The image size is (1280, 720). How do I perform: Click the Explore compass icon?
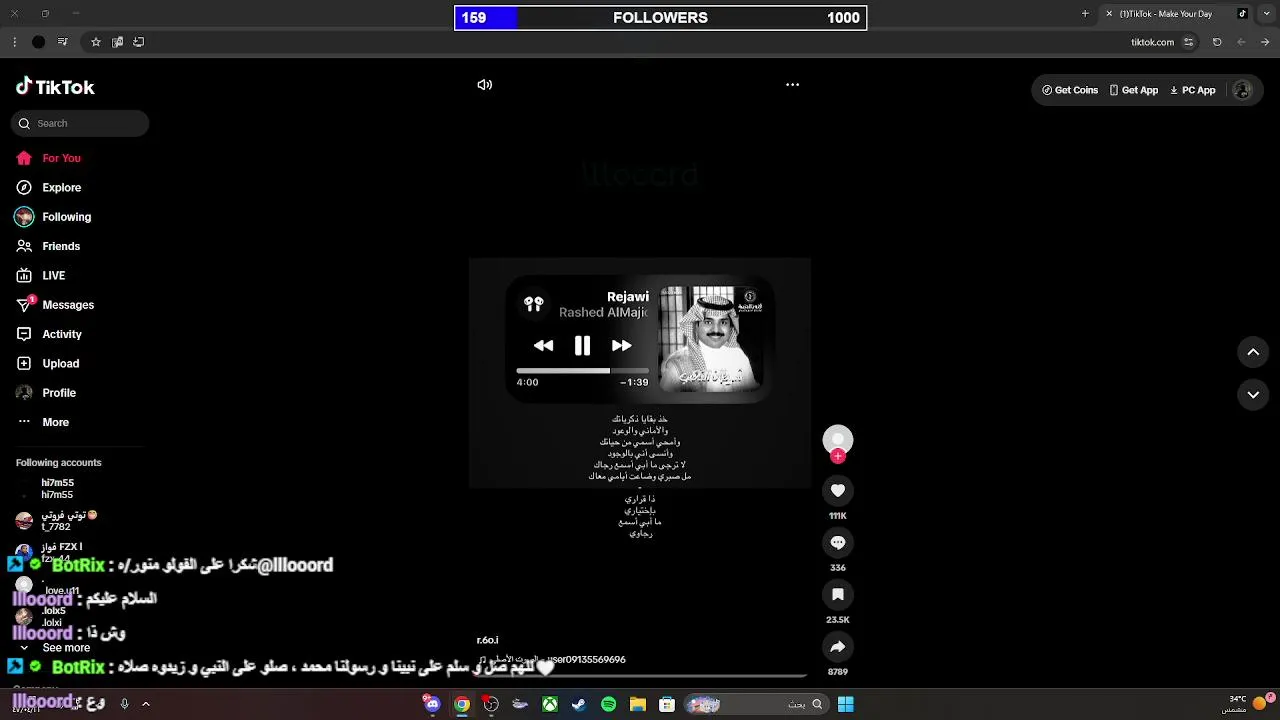(x=24, y=187)
